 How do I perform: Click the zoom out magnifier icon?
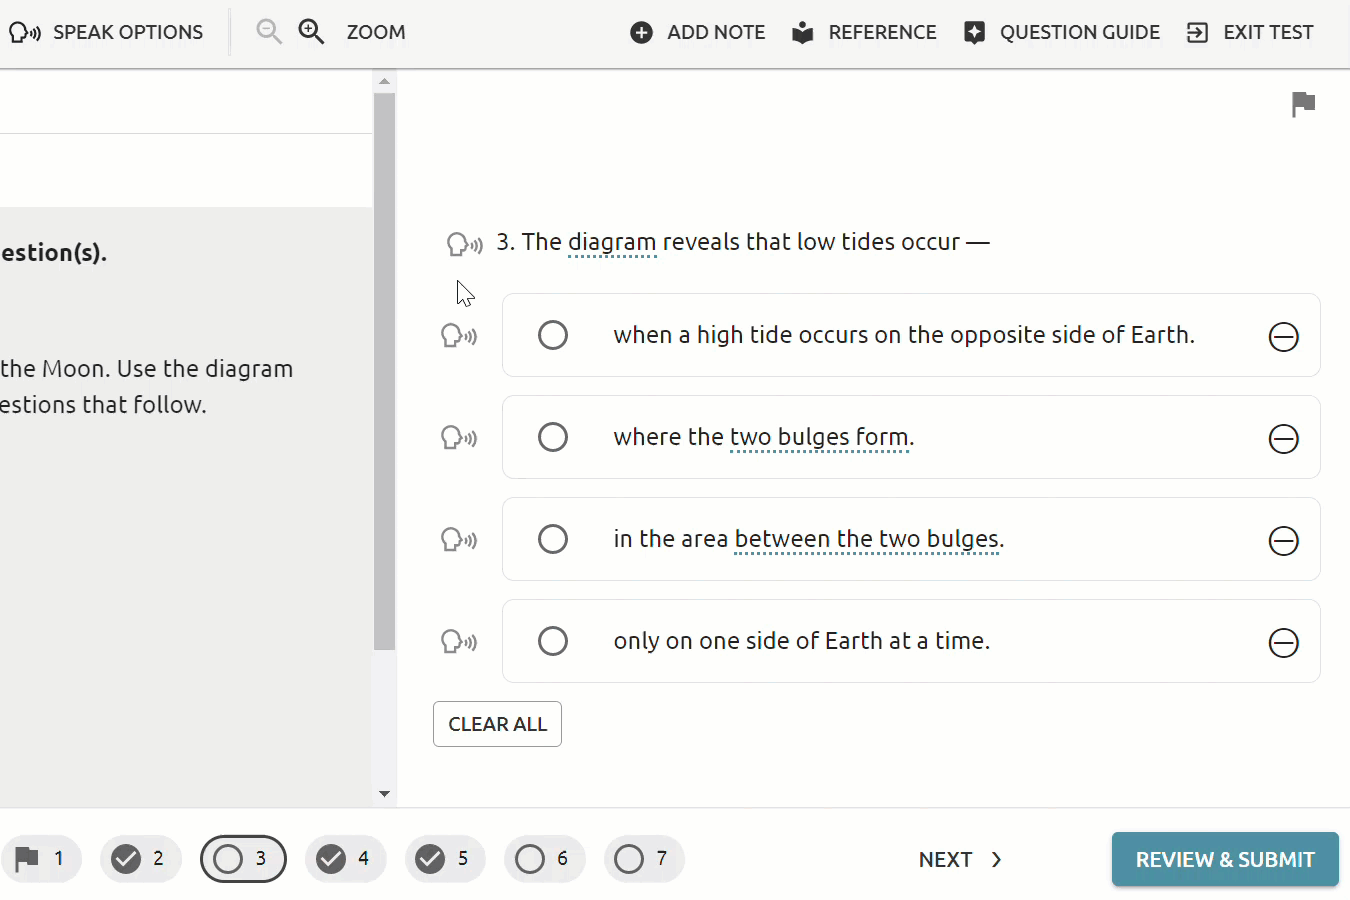pyautogui.click(x=268, y=32)
